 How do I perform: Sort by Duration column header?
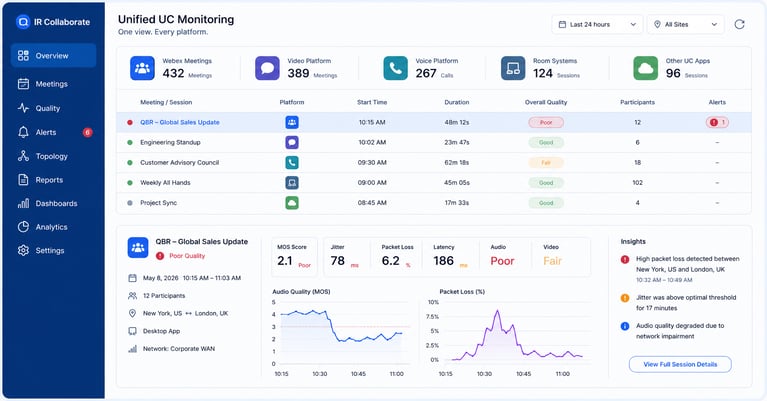pyautogui.click(x=457, y=102)
